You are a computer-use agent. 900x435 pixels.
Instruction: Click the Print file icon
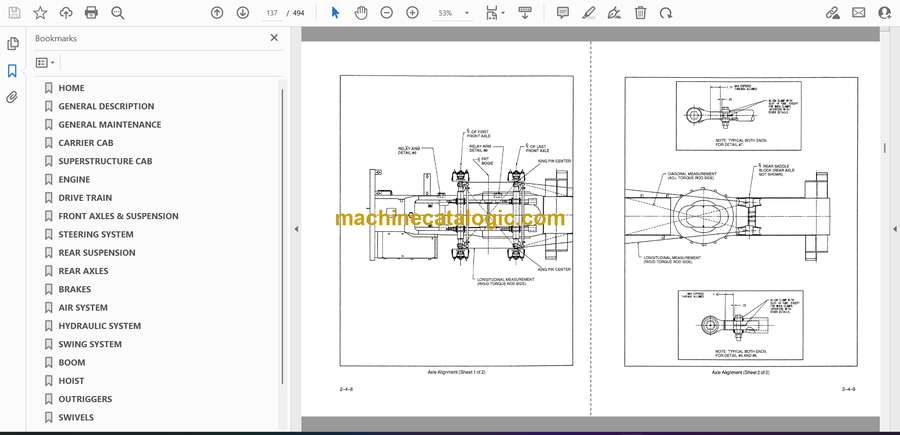point(91,13)
